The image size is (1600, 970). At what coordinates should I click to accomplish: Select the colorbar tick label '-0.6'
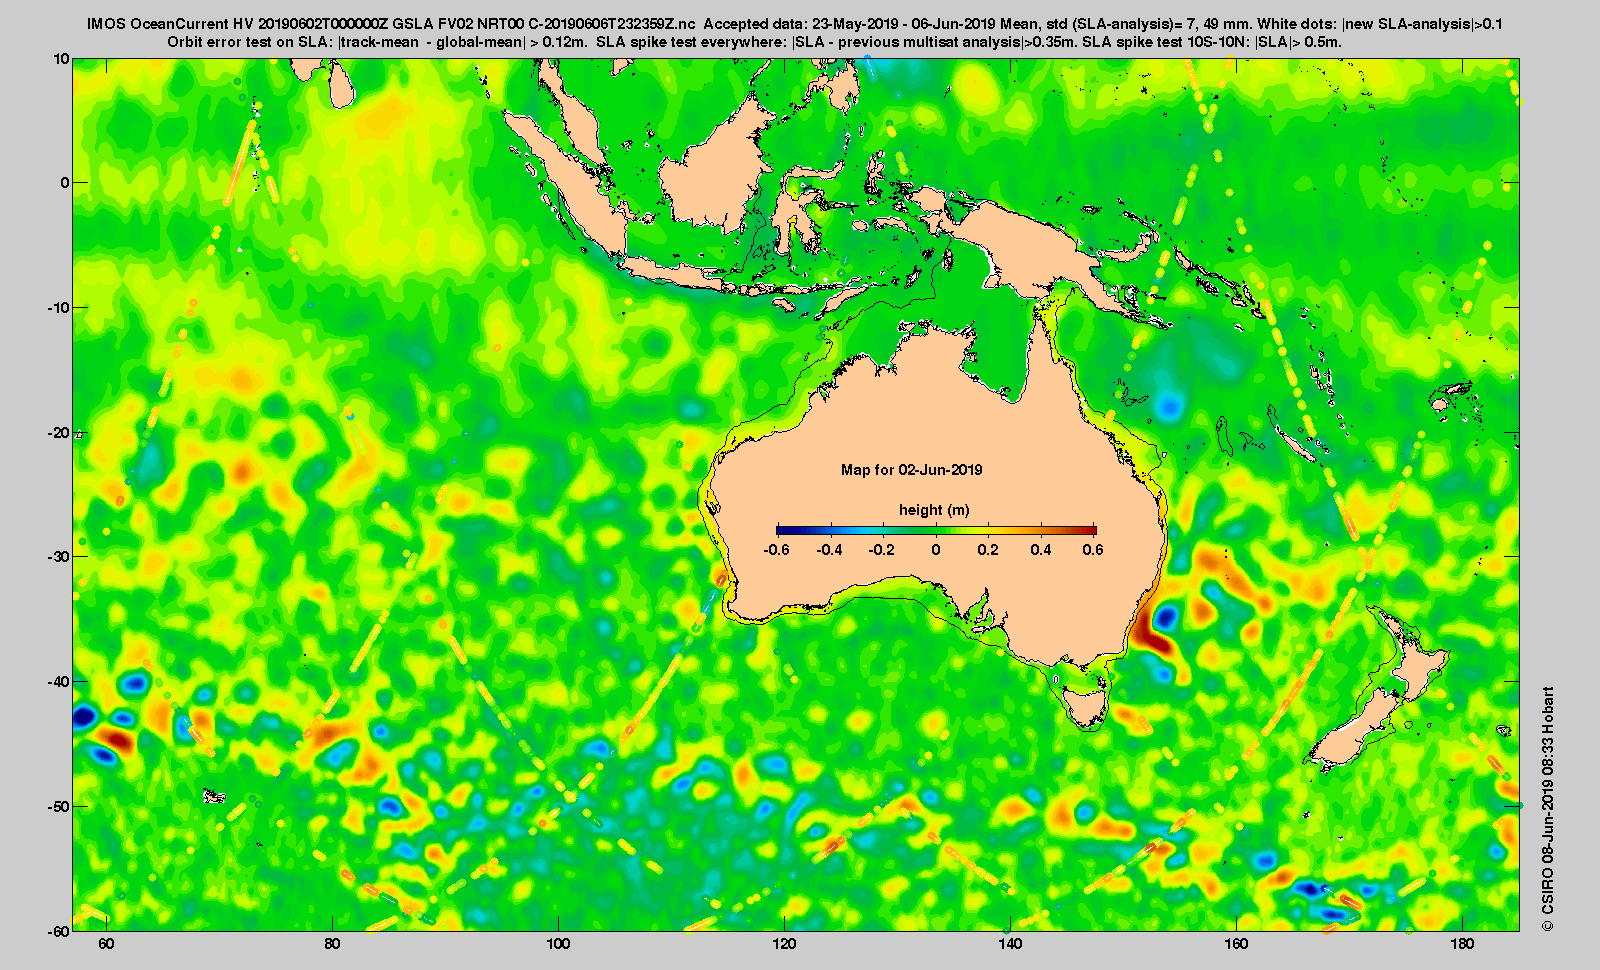[776, 550]
